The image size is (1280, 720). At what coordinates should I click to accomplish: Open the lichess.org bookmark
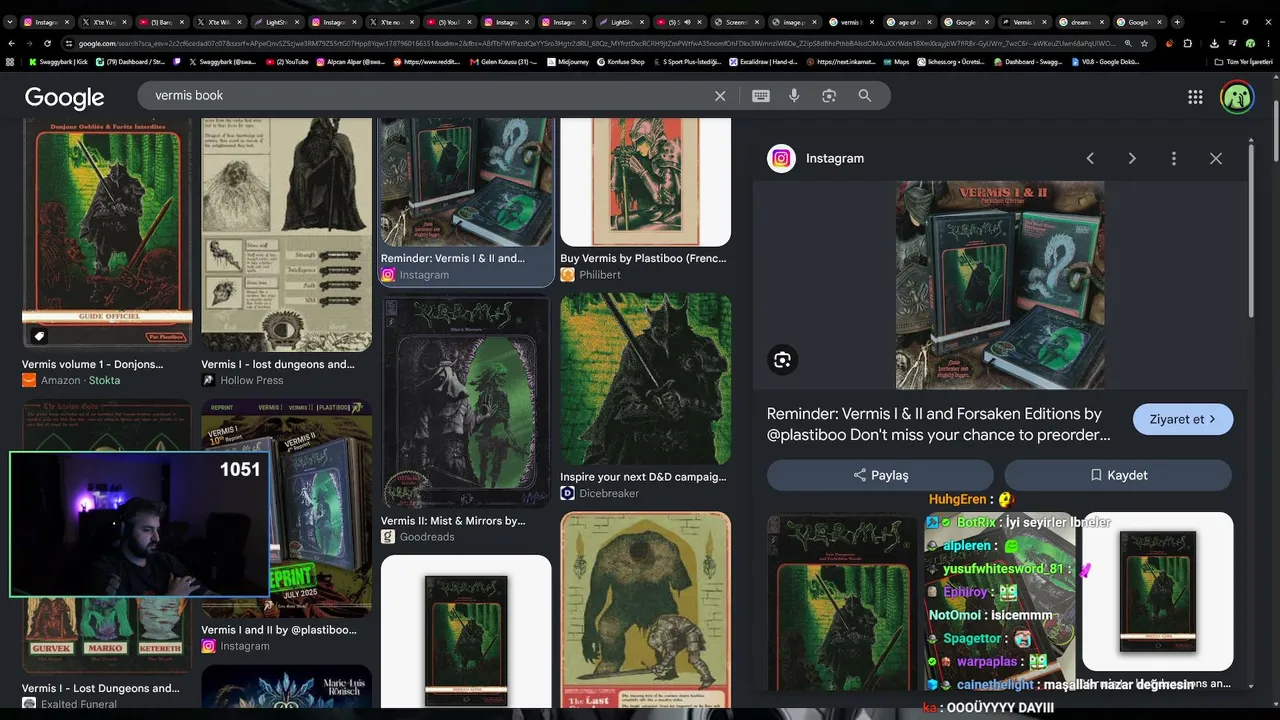[x=949, y=62]
